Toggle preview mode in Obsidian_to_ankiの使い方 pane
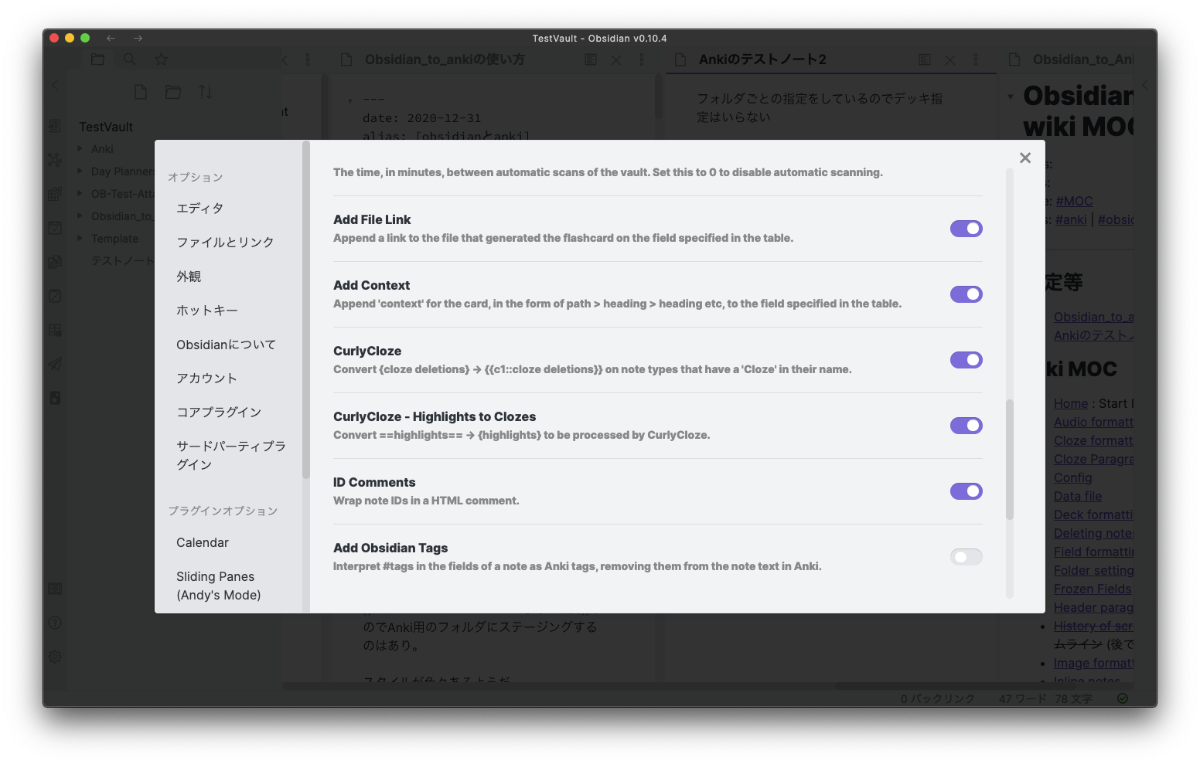The width and height of the screenshot is (1200, 764). 590,60
